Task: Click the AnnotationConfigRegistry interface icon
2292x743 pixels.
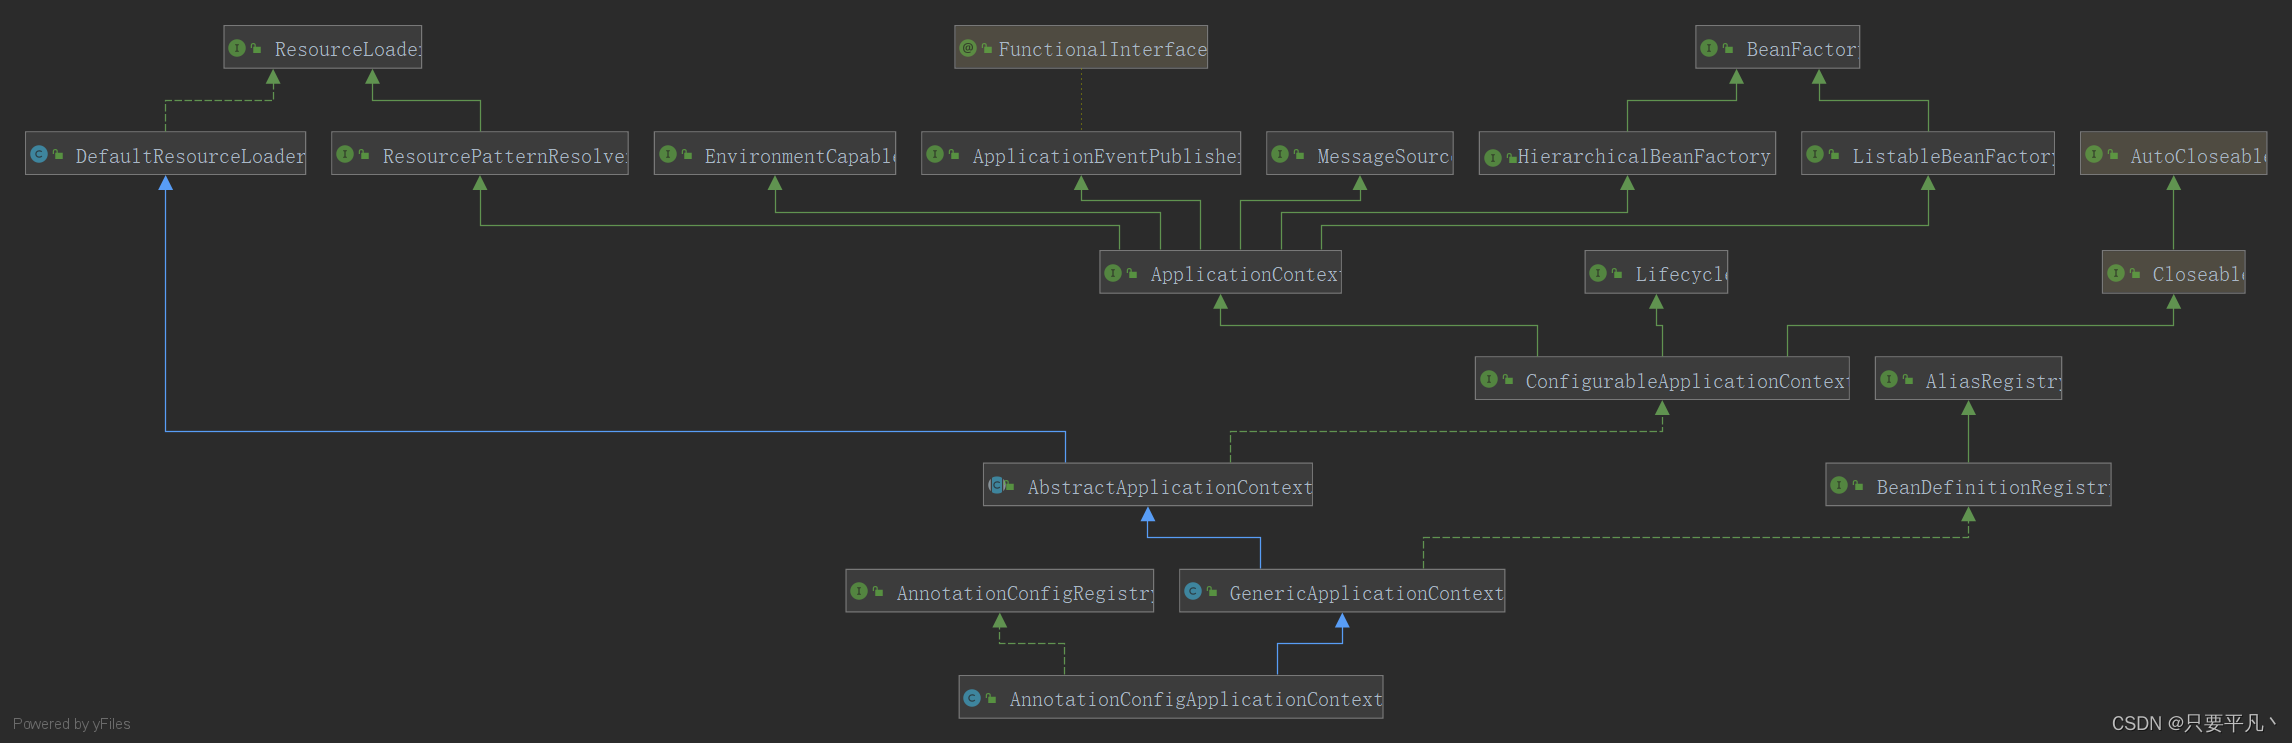Action: point(859,591)
